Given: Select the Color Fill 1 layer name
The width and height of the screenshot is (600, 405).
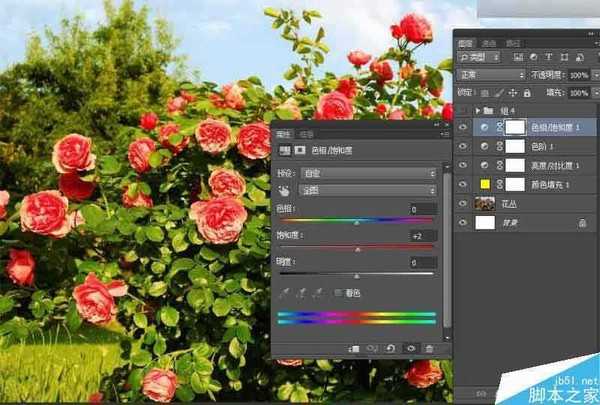Looking at the screenshot, I should [550, 185].
